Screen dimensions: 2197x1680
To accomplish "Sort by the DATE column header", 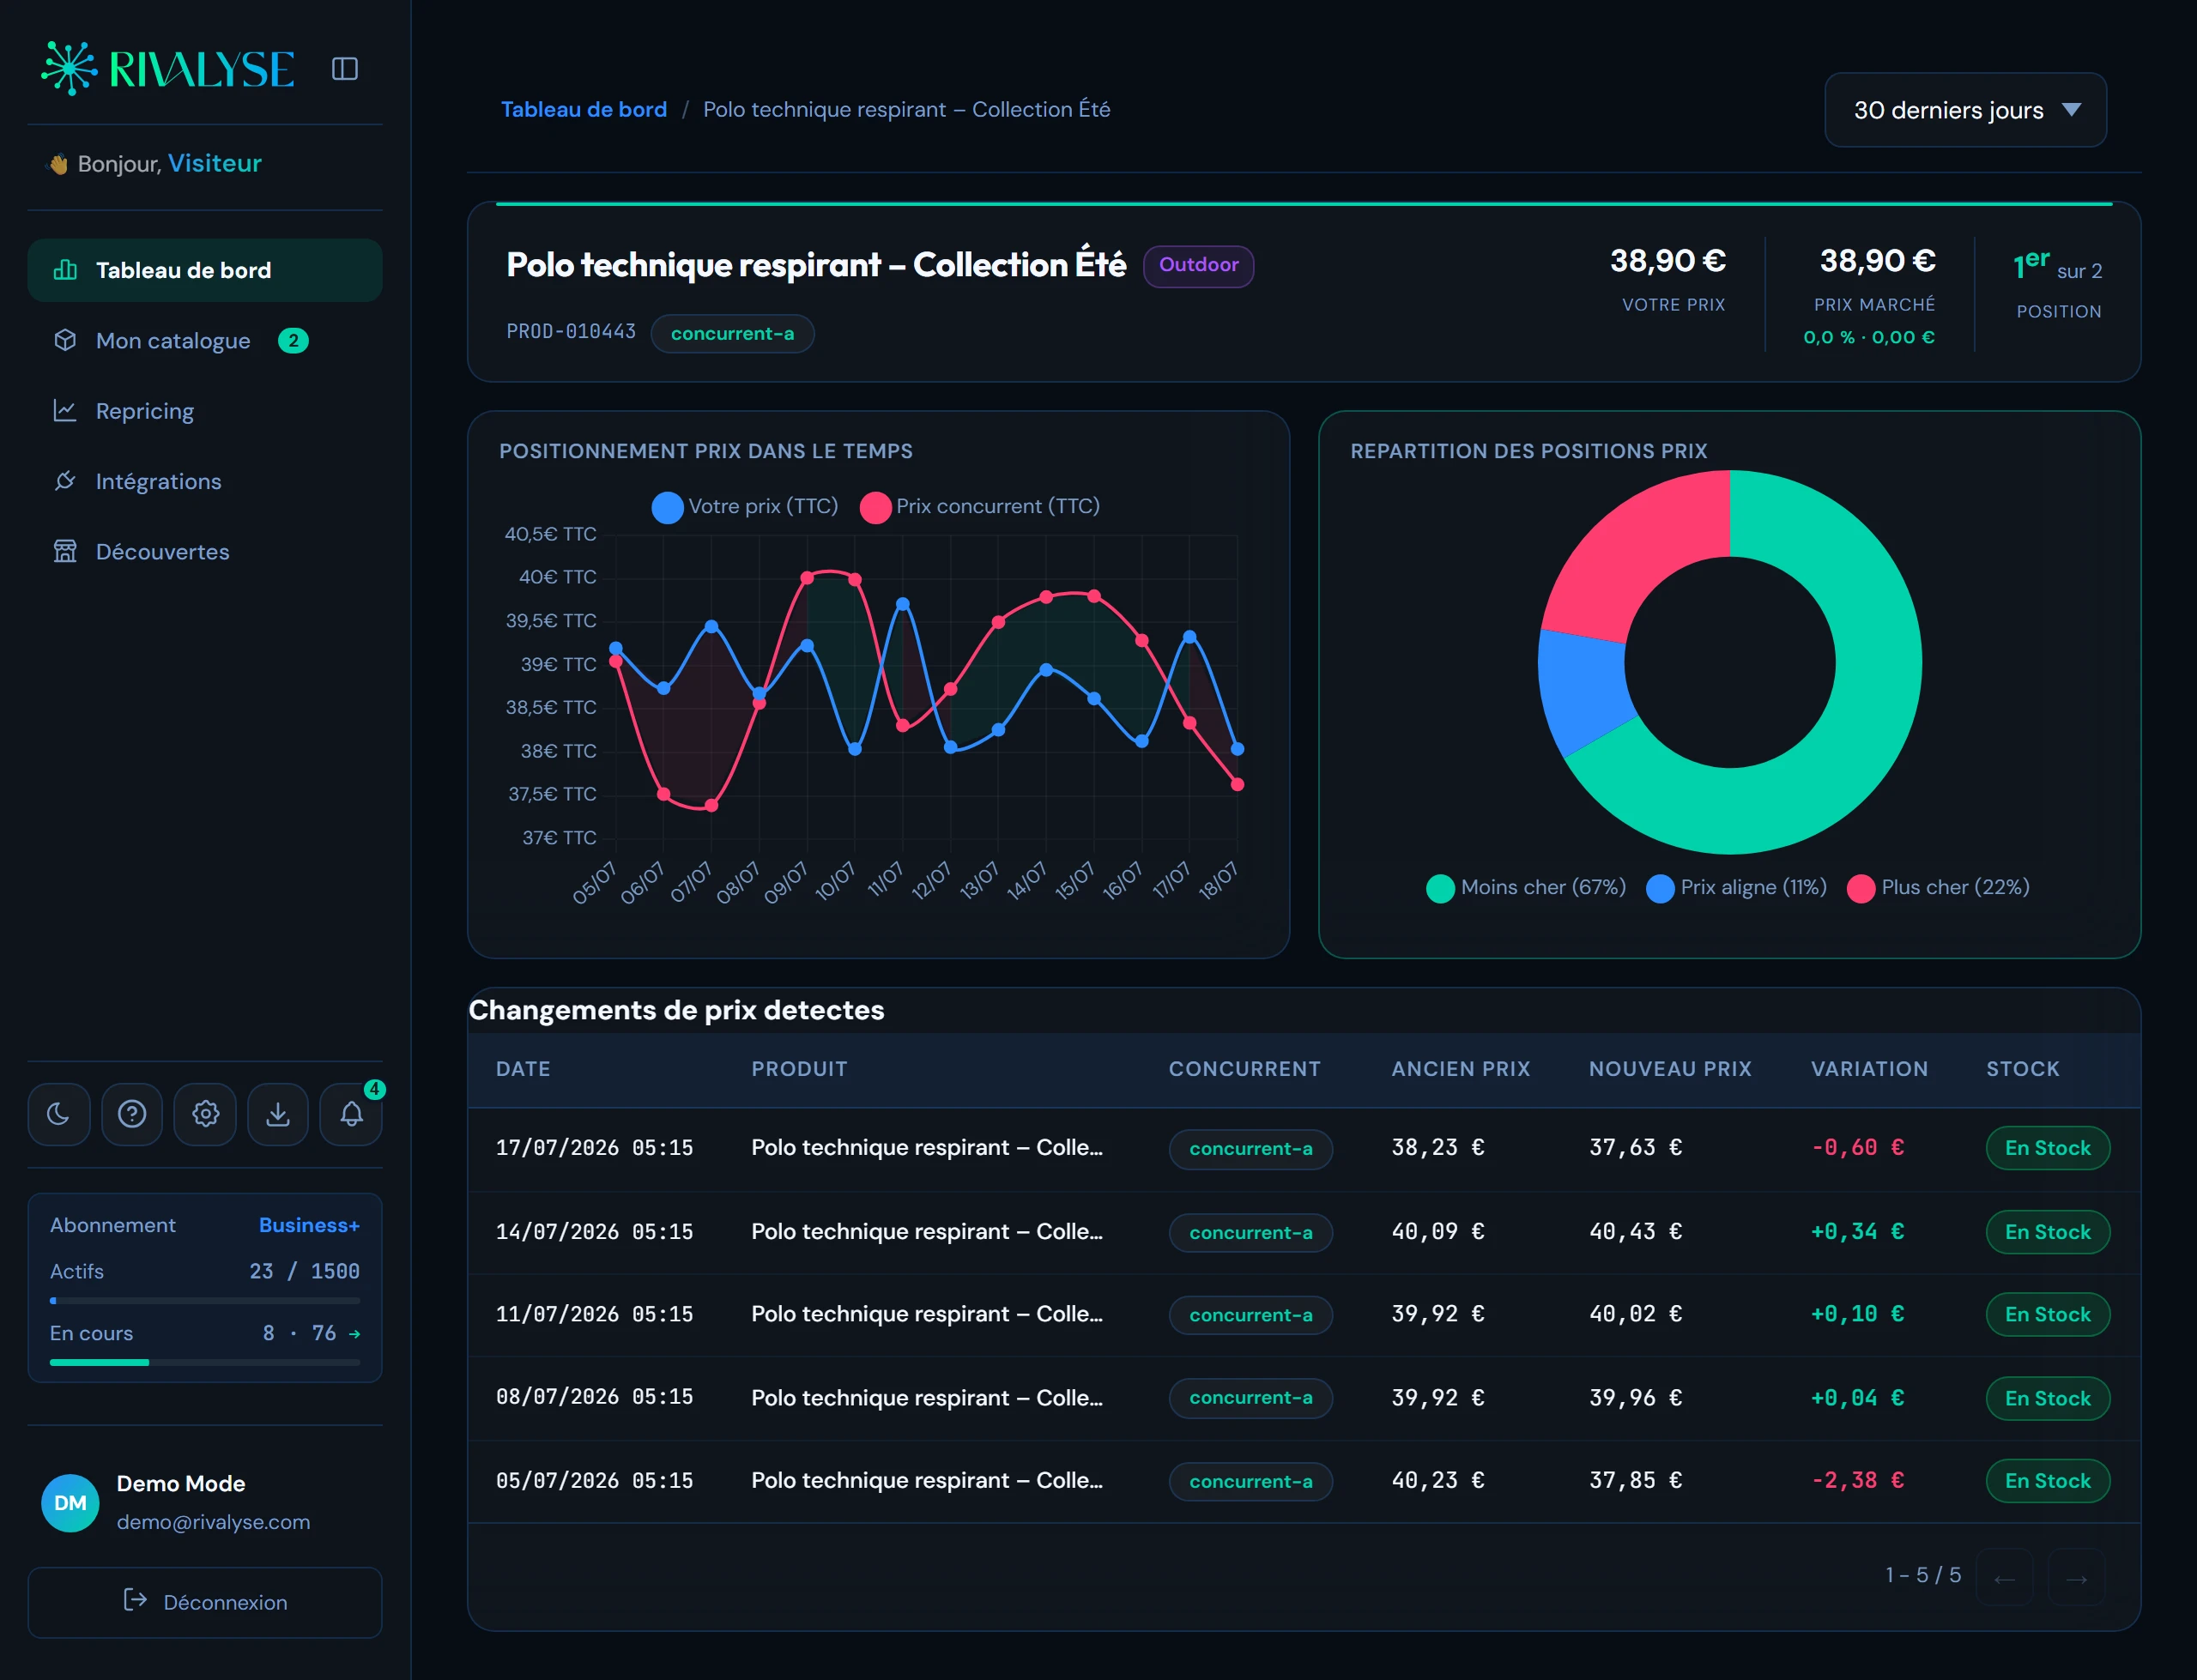I will coord(523,1069).
